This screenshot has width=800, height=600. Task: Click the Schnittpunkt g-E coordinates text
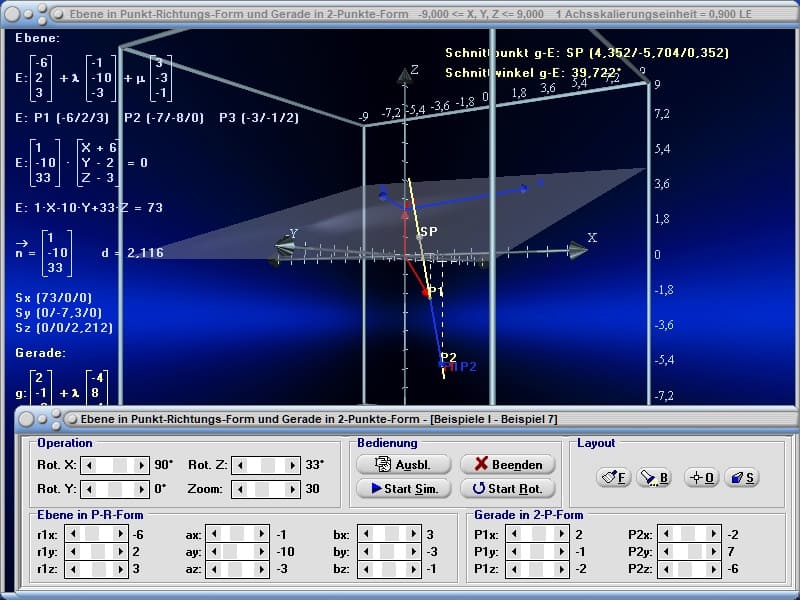click(587, 53)
